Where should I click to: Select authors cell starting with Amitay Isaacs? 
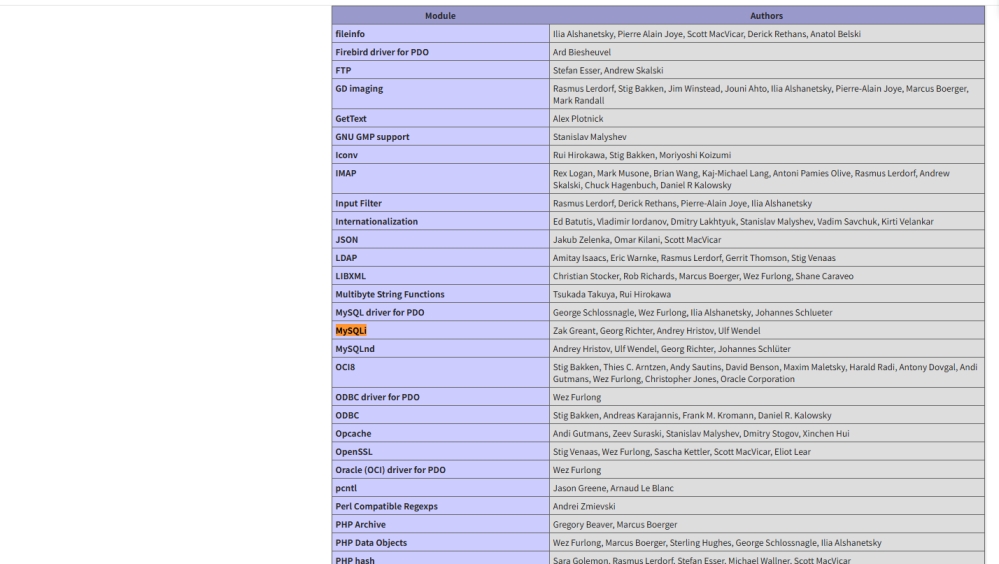tap(766, 257)
